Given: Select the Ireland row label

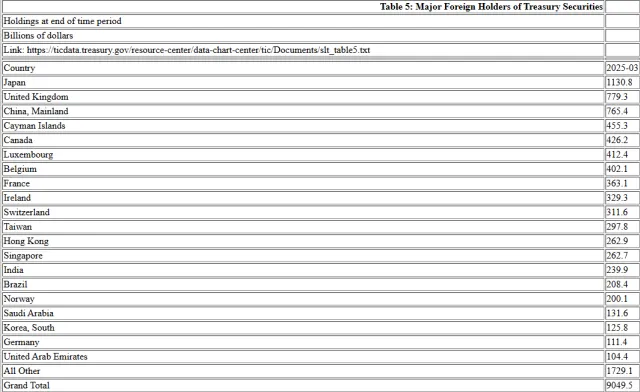Looking at the screenshot, I should [x=17, y=198].
